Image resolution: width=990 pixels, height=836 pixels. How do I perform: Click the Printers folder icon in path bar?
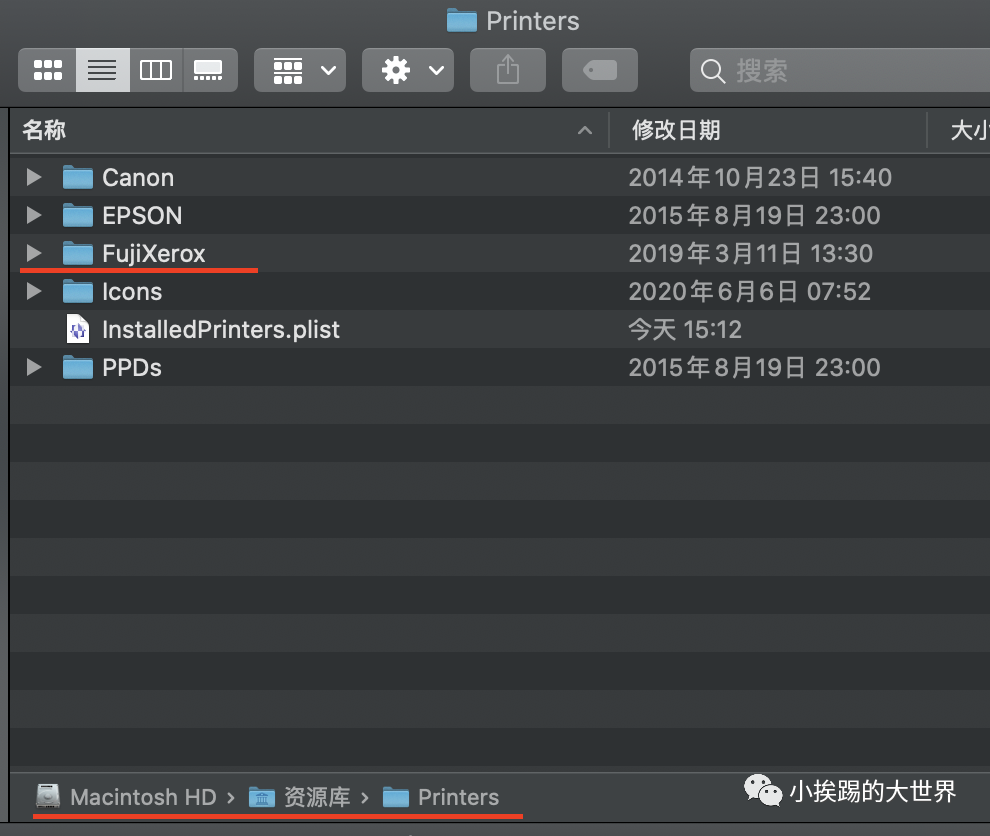pos(396,797)
